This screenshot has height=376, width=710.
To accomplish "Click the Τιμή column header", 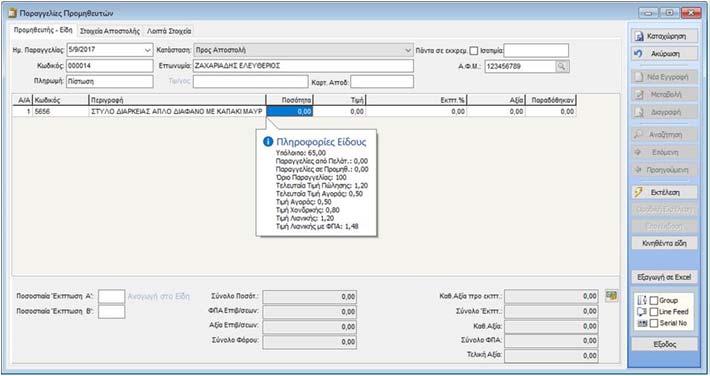I will click(x=339, y=100).
